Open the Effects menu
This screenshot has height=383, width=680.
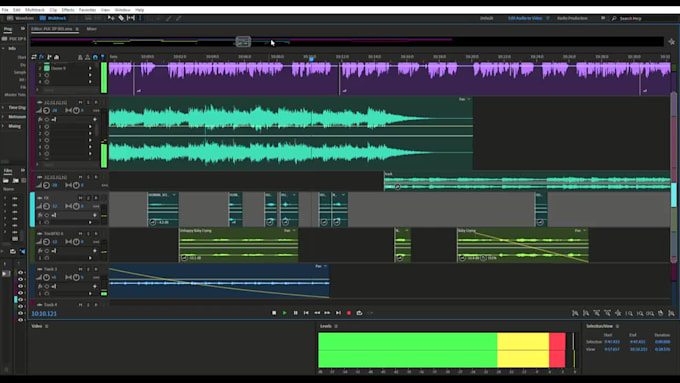(68, 10)
